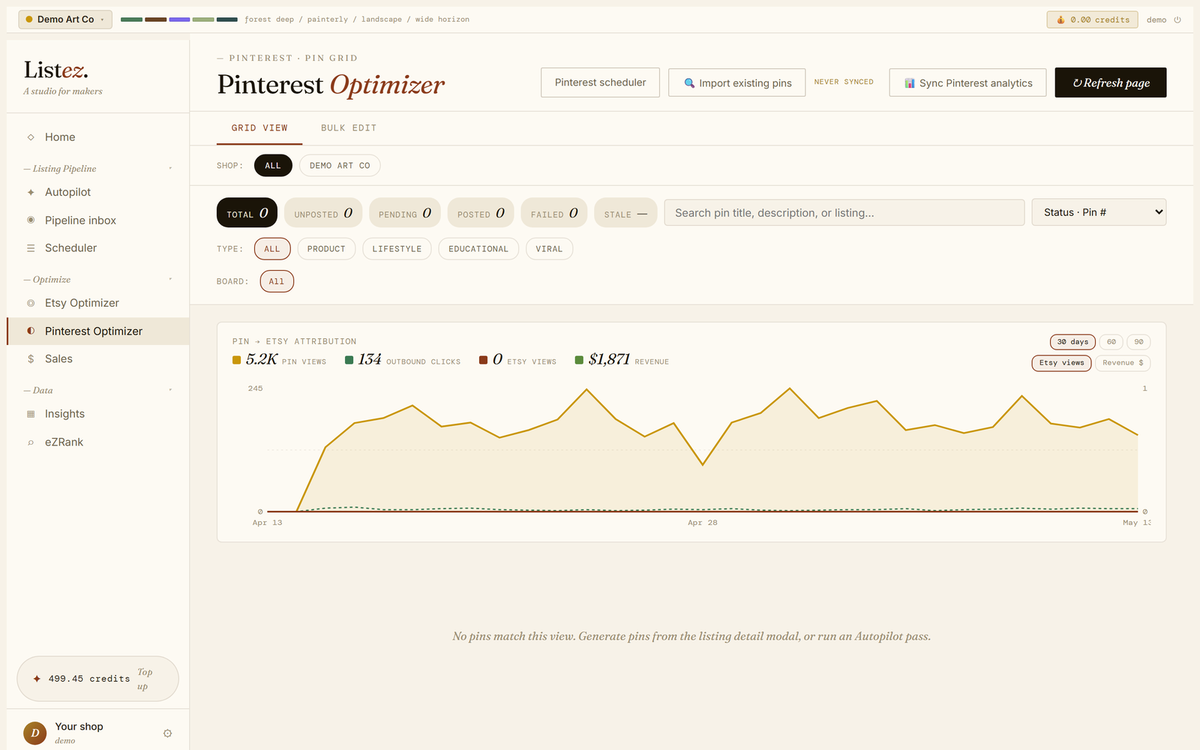Open the Pinterest scheduler

click(x=600, y=83)
